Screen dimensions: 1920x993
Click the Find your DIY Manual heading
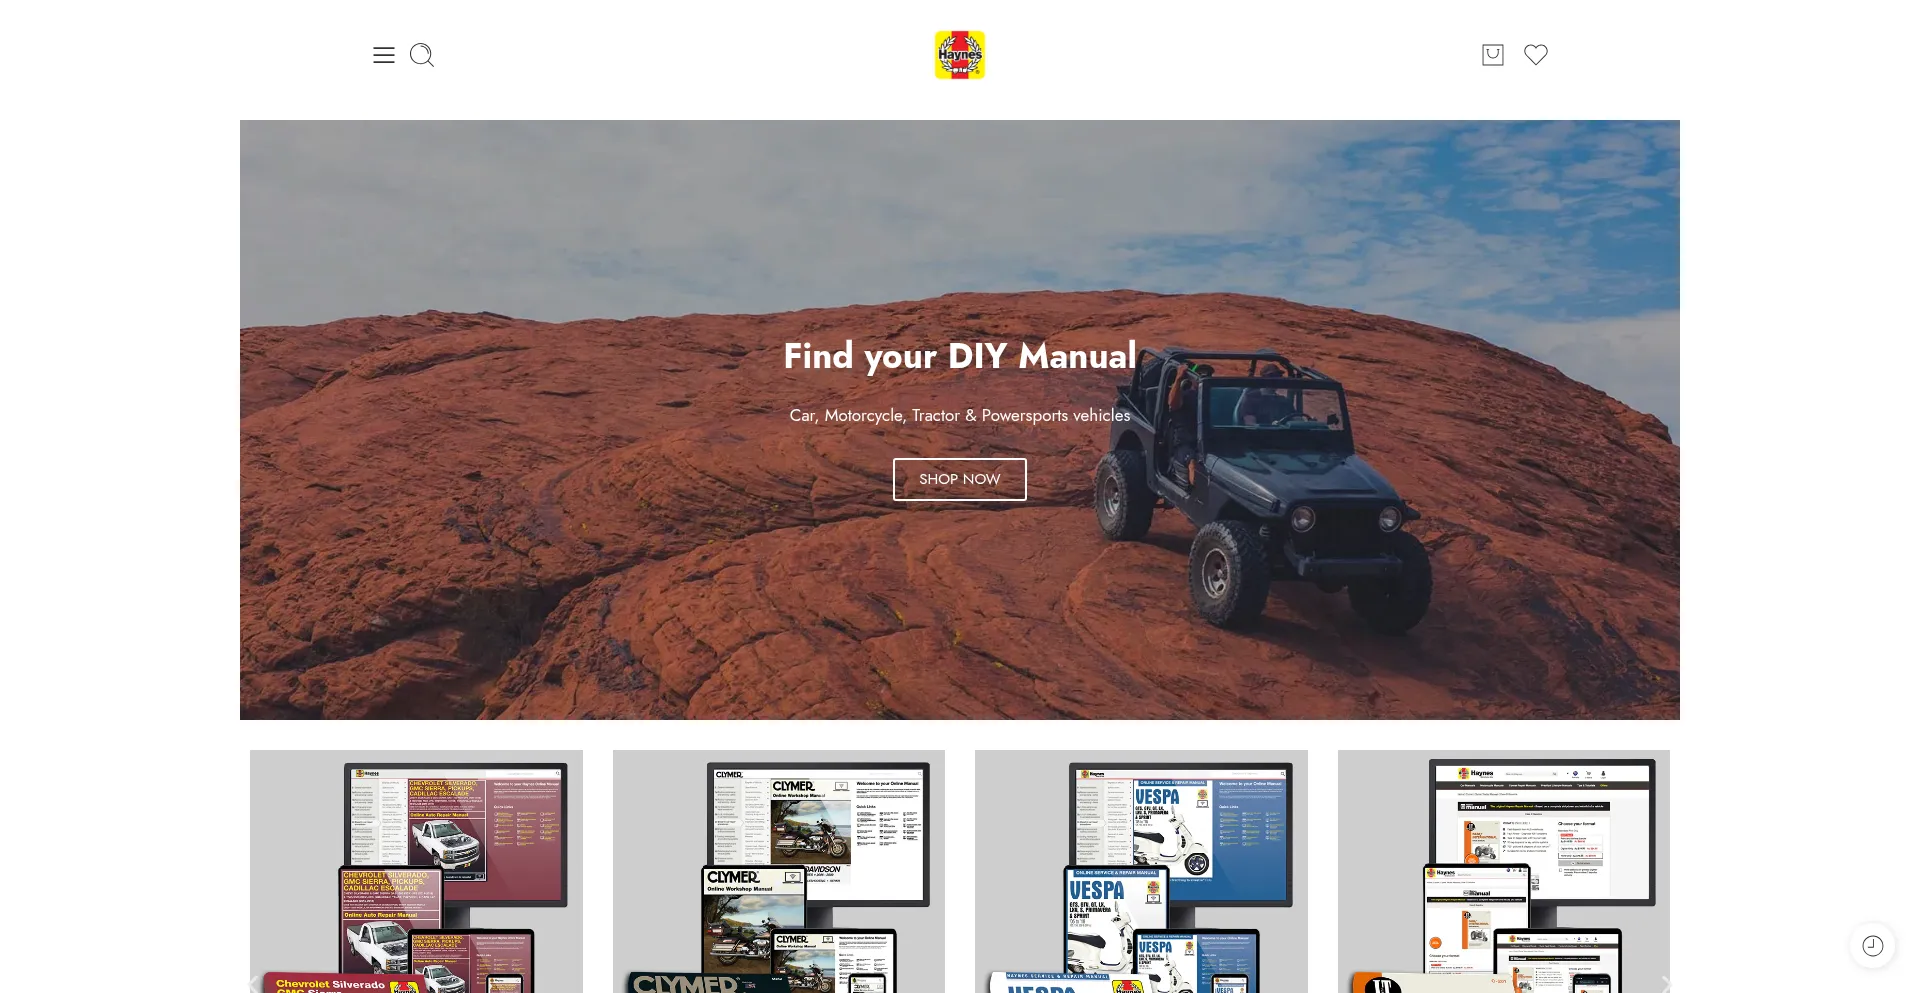pyautogui.click(x=960, y=356)
